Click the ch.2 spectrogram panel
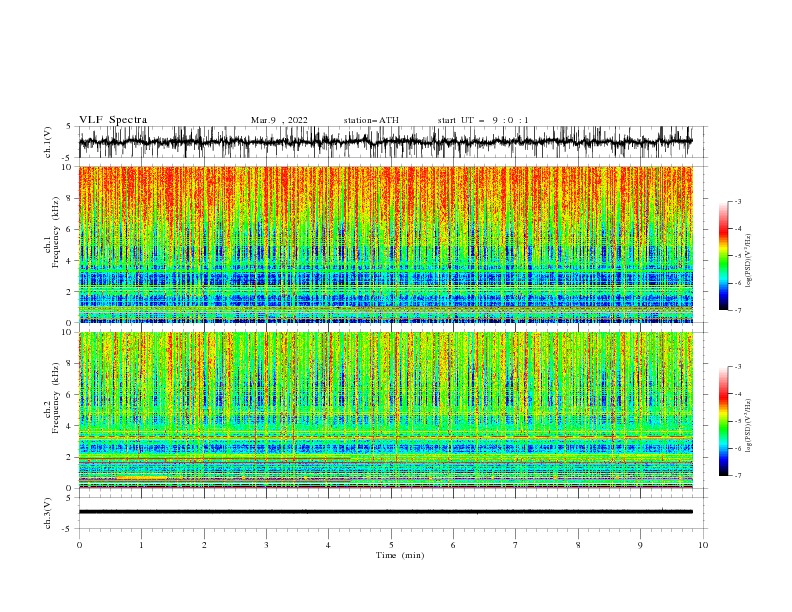Image resolution: width=792 pixels, height=612 pixels. tap(385, 410)
